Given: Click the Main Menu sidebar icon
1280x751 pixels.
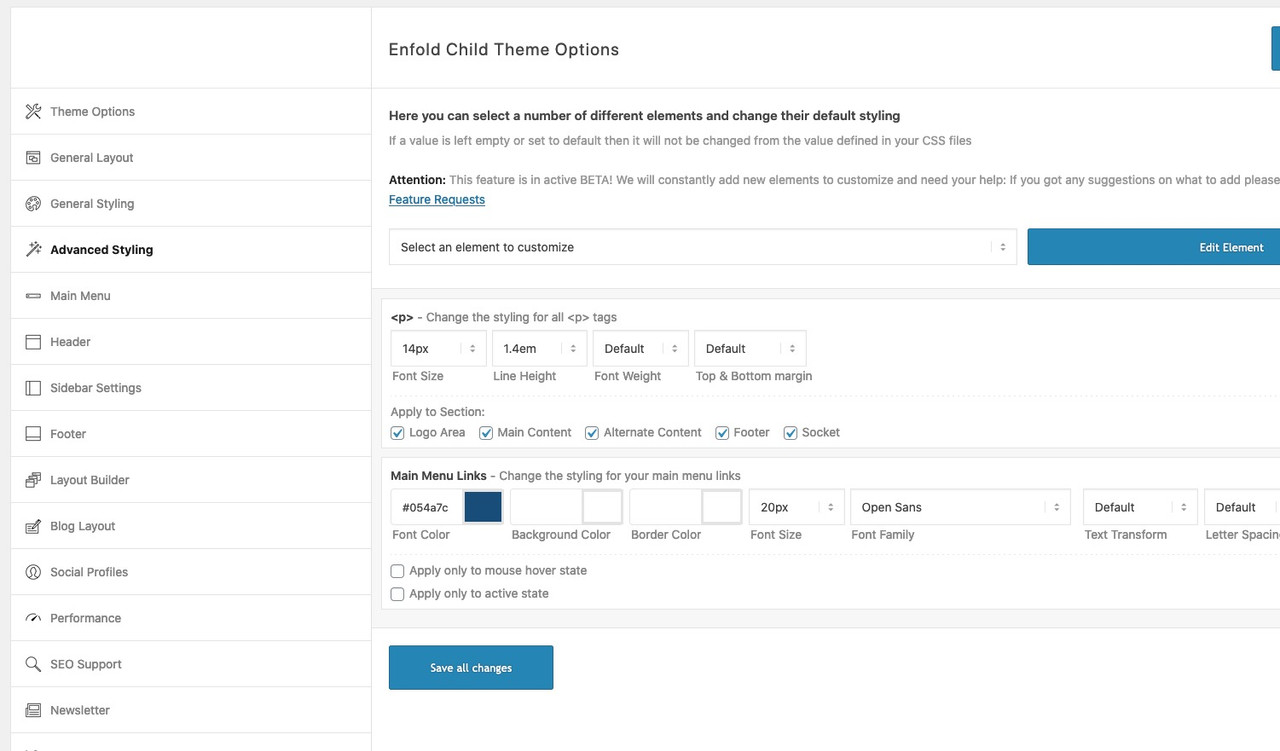Looking at the screenshot, I should 33,295.
